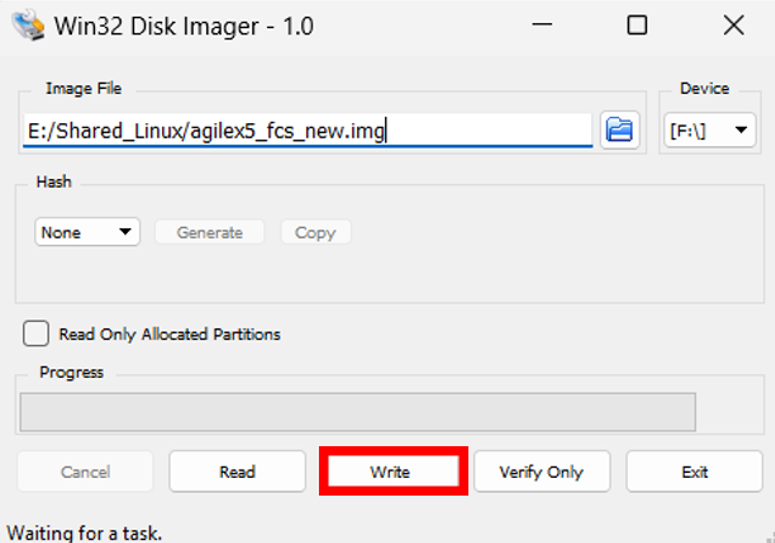775x543 pixels.
Task: Exit the application with the Exit button
Action: click(694, 472)
